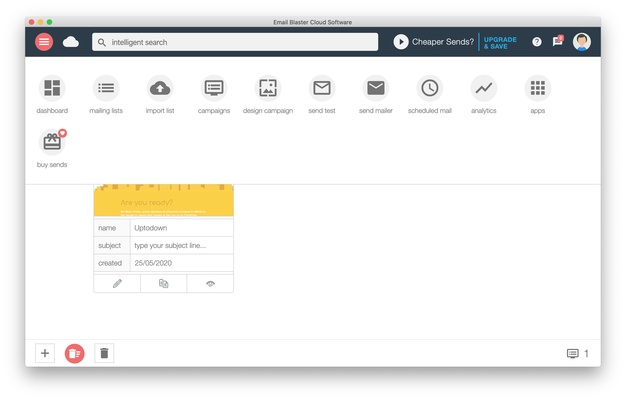The width and height of the screenshot is (626, 400).
Task: Preview campaign with the eye icon
Action: click(210, 284)
